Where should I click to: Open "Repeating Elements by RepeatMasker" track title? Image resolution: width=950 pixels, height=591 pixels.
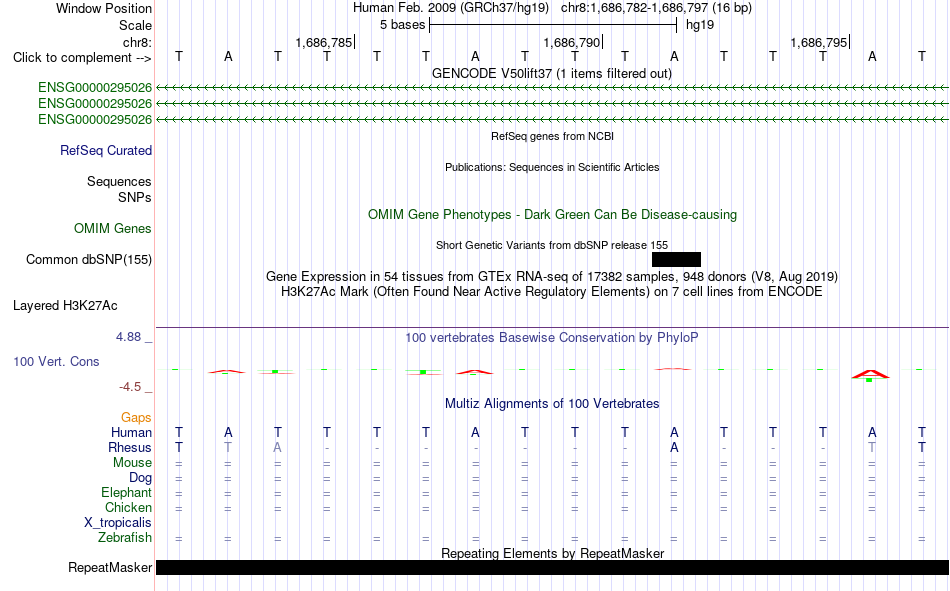pos(552,553)
